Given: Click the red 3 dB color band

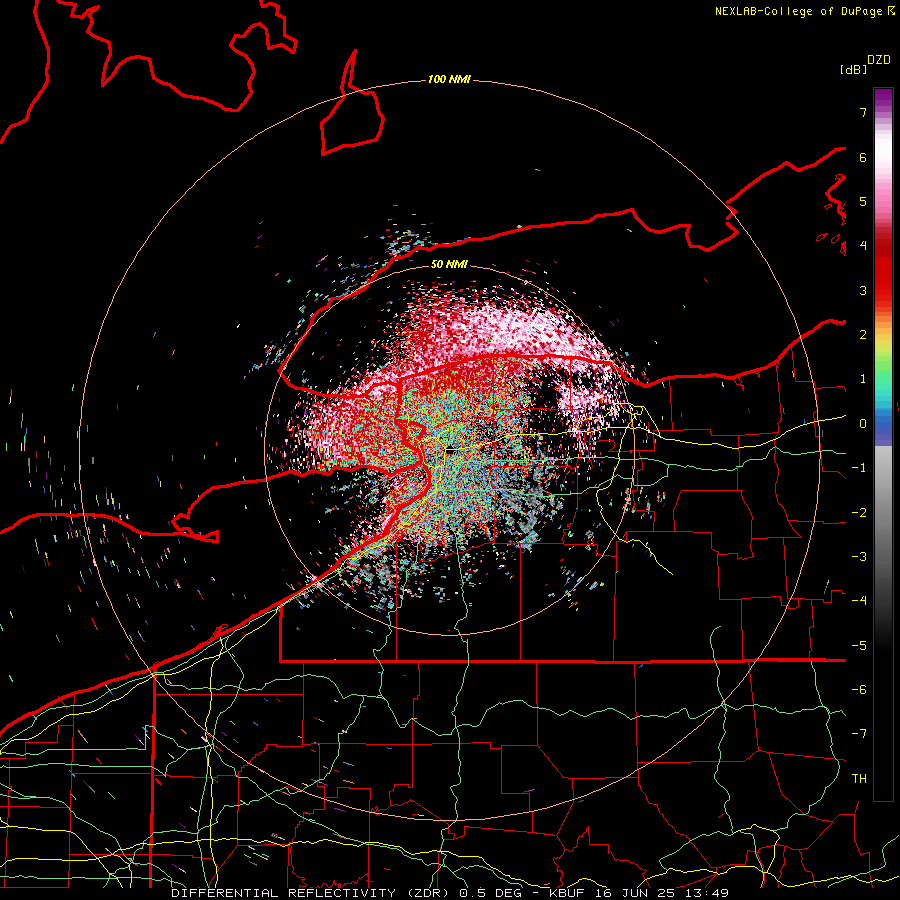Looking at the screenshot, I should [883, 290].
